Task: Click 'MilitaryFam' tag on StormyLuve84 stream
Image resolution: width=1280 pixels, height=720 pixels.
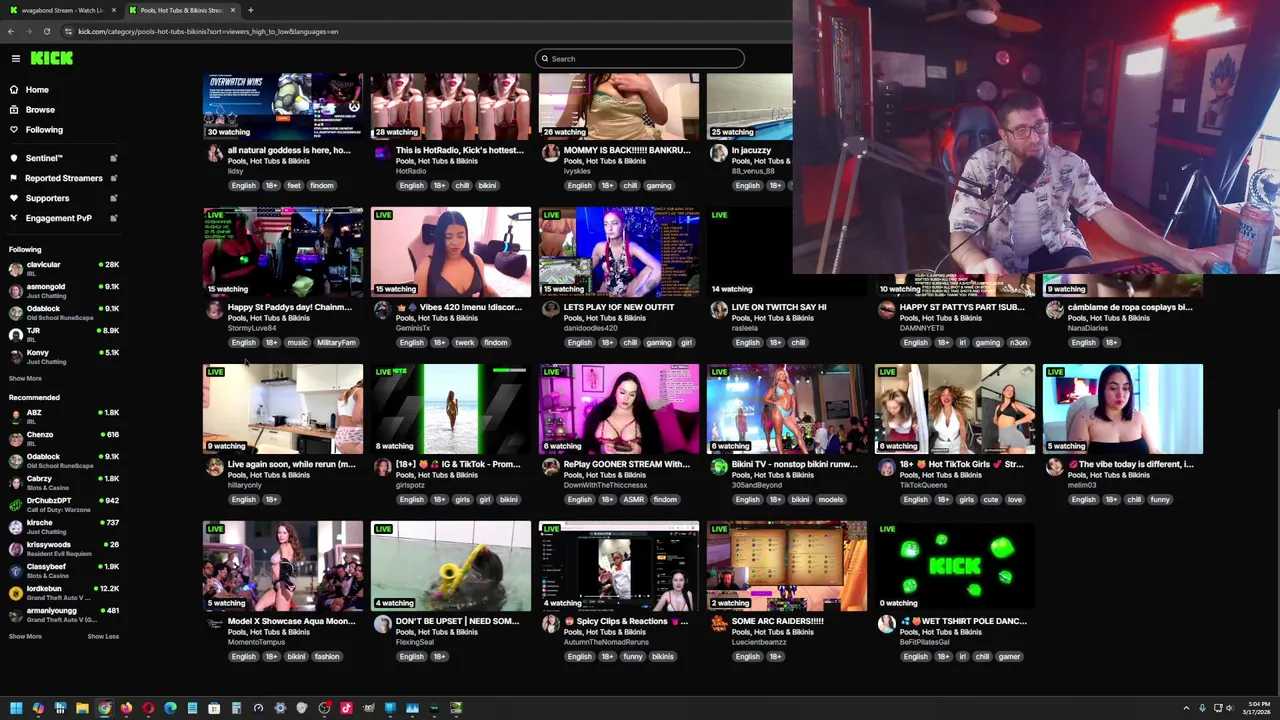Action: click(336, 343)
